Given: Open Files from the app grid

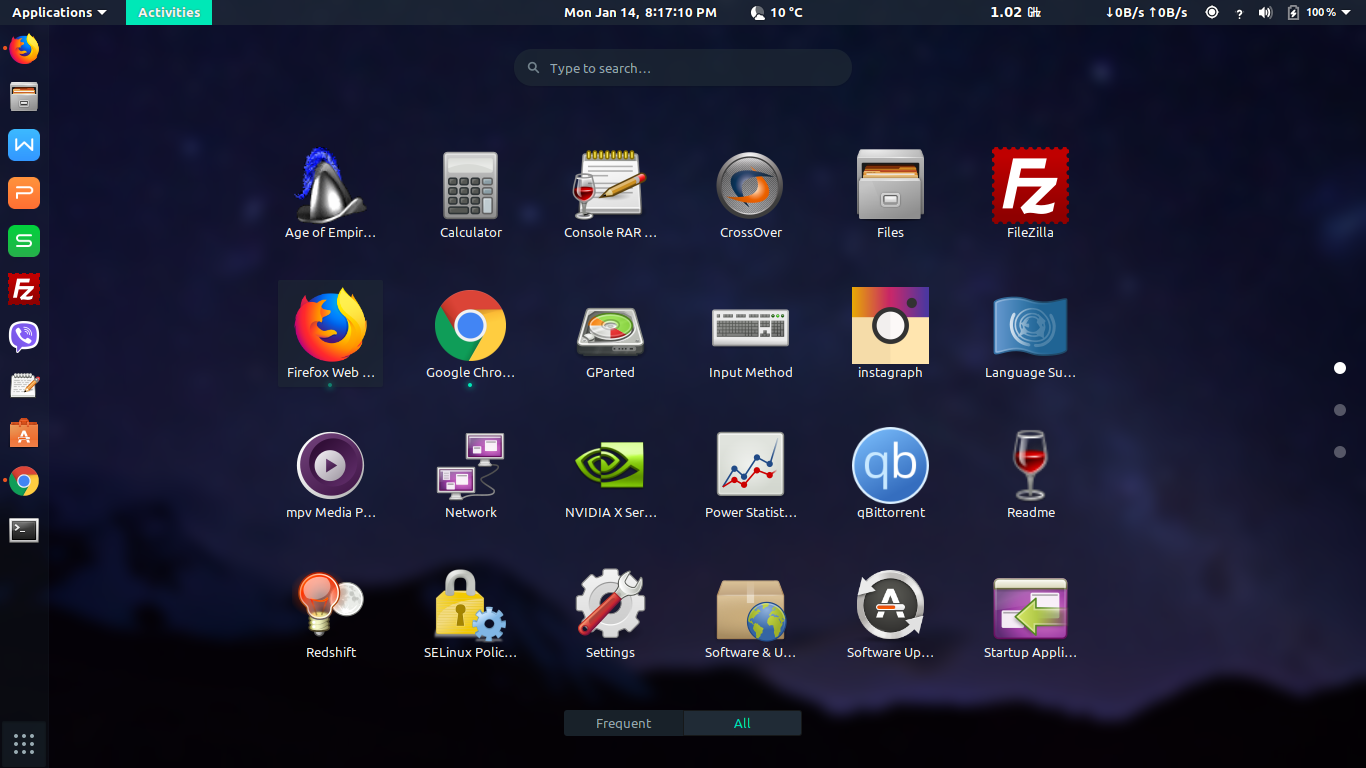Looking at the screenshot, I should [x=890, y=186].
